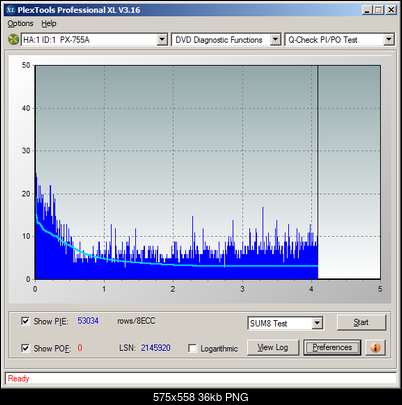The image size is (402, 405).
Task: Click the x-axis label 5
Action: (x=380, y=289)
